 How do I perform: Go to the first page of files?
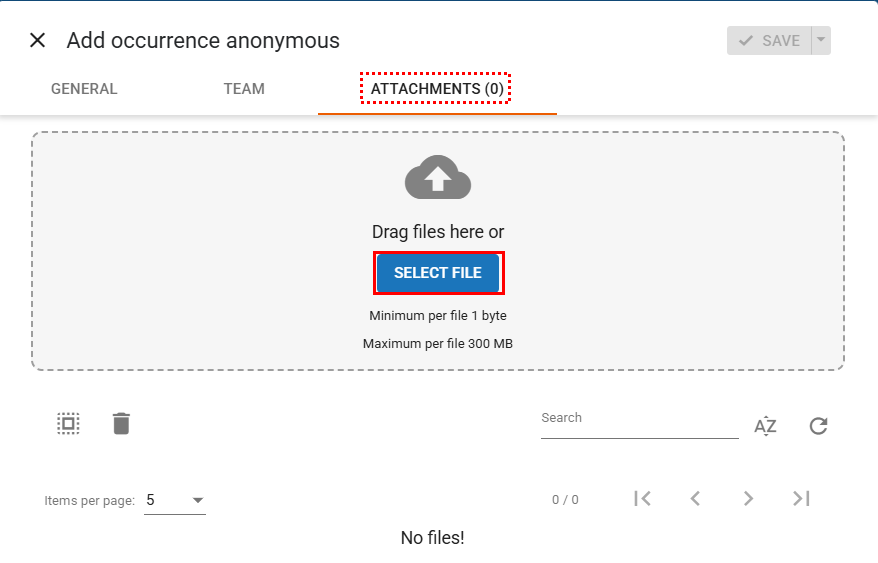643,498
